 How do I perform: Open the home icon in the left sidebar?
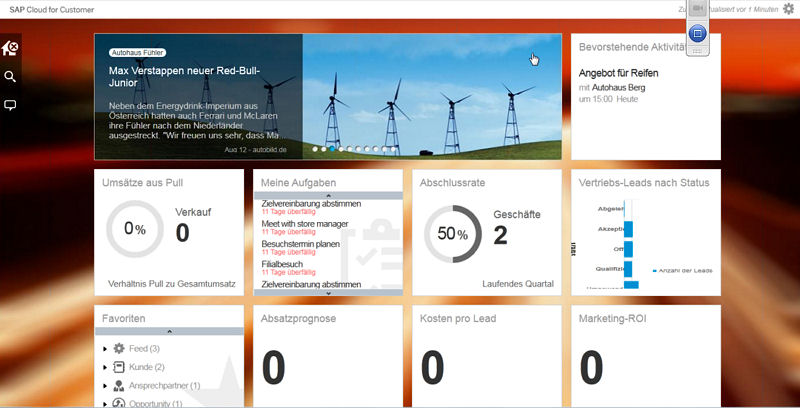(10, 48)
